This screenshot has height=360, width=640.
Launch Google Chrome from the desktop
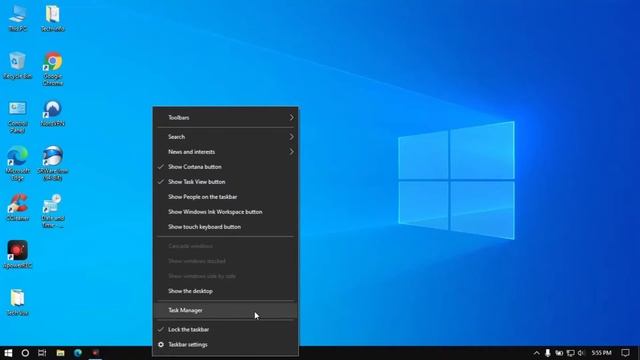tap(53, 69)
